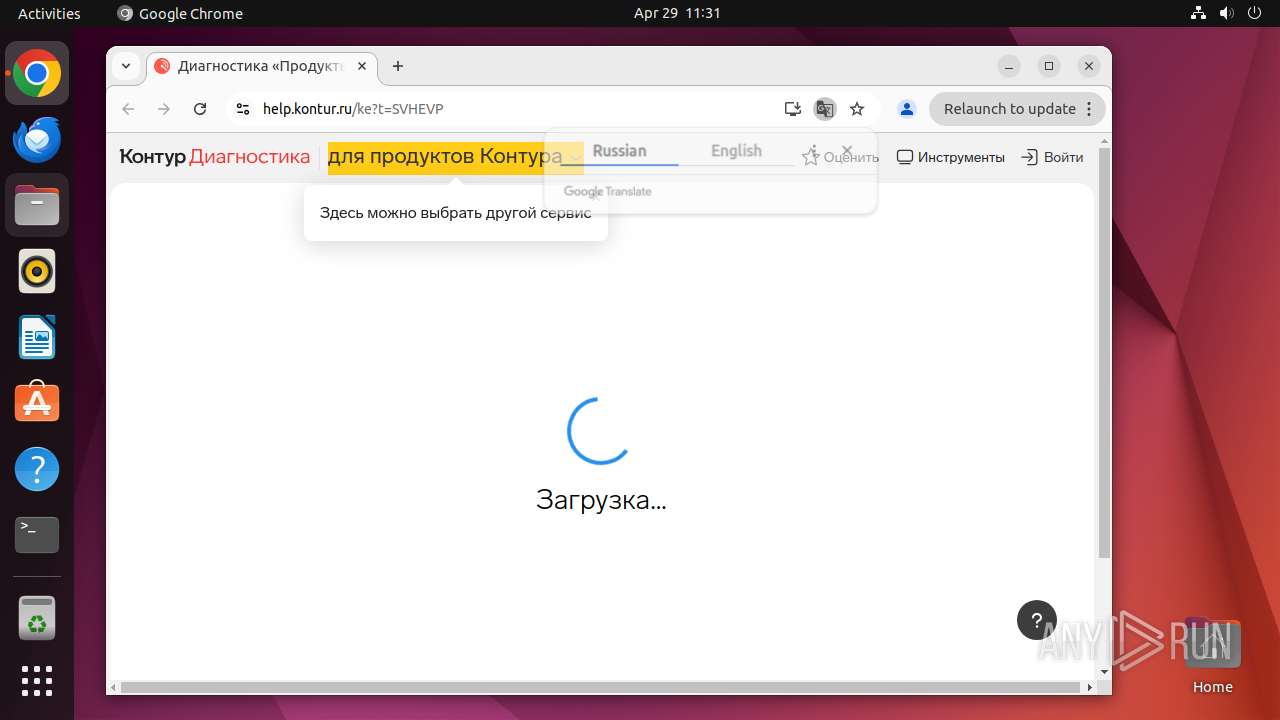Open the Chrome profile avatar

pyautogui.click(x=907, y=109)
